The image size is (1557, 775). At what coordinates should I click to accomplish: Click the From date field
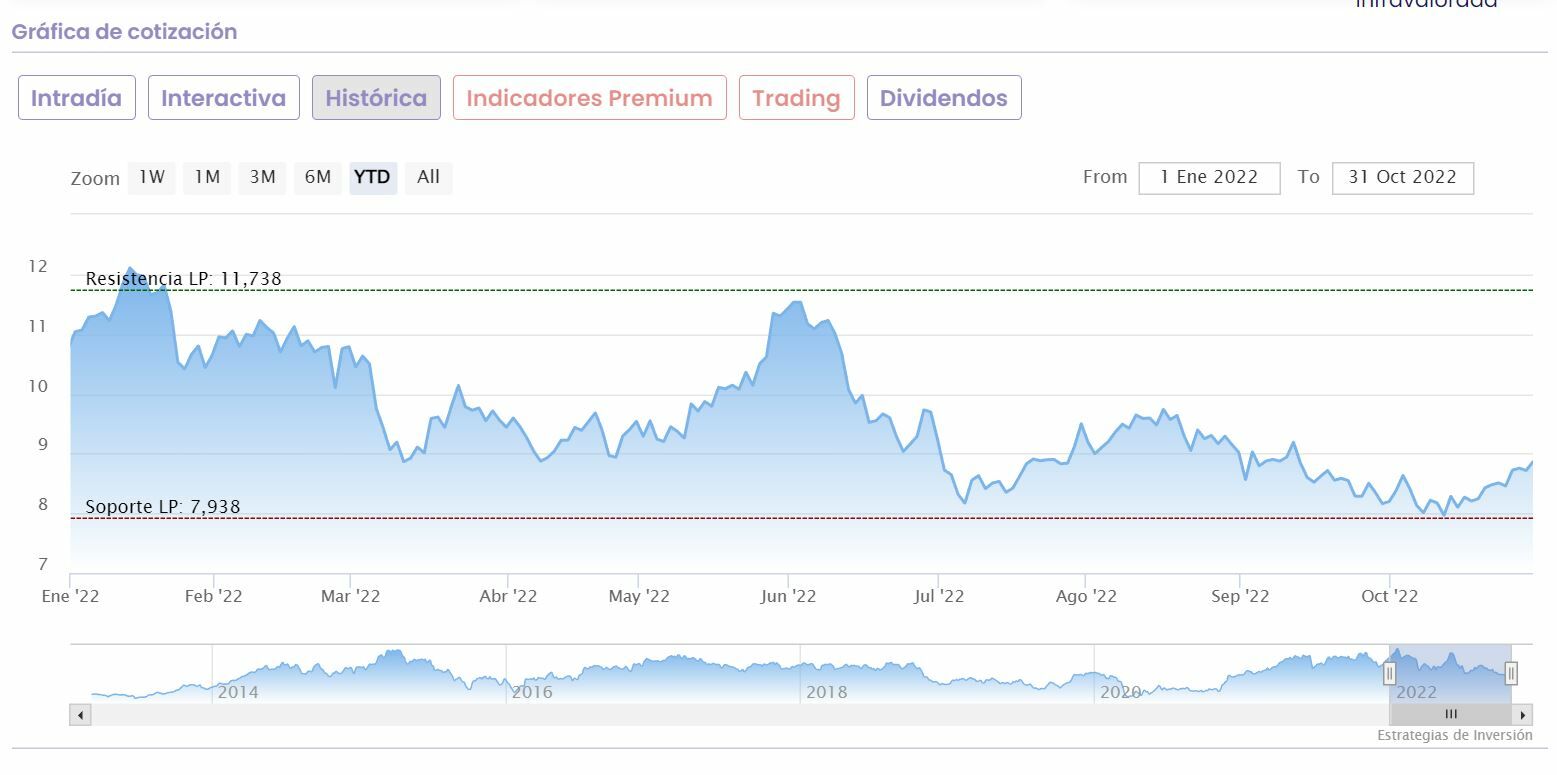(x=1209, y=178)
